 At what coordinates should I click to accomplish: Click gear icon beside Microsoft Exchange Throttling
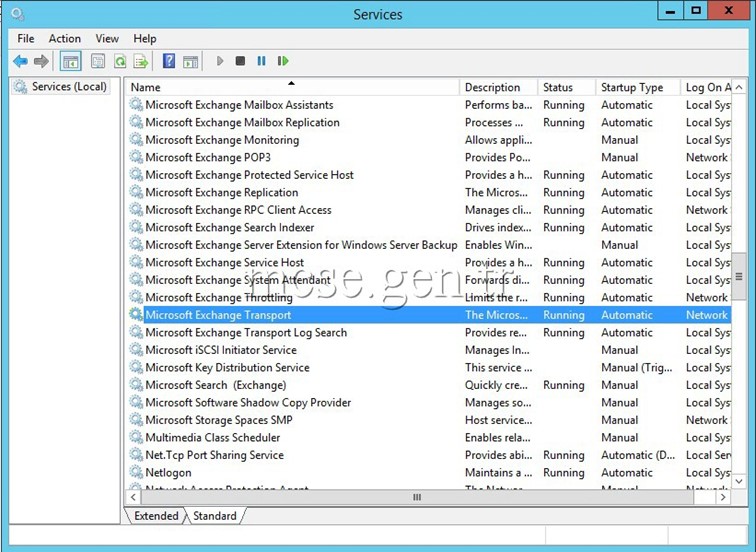[136, 297]
